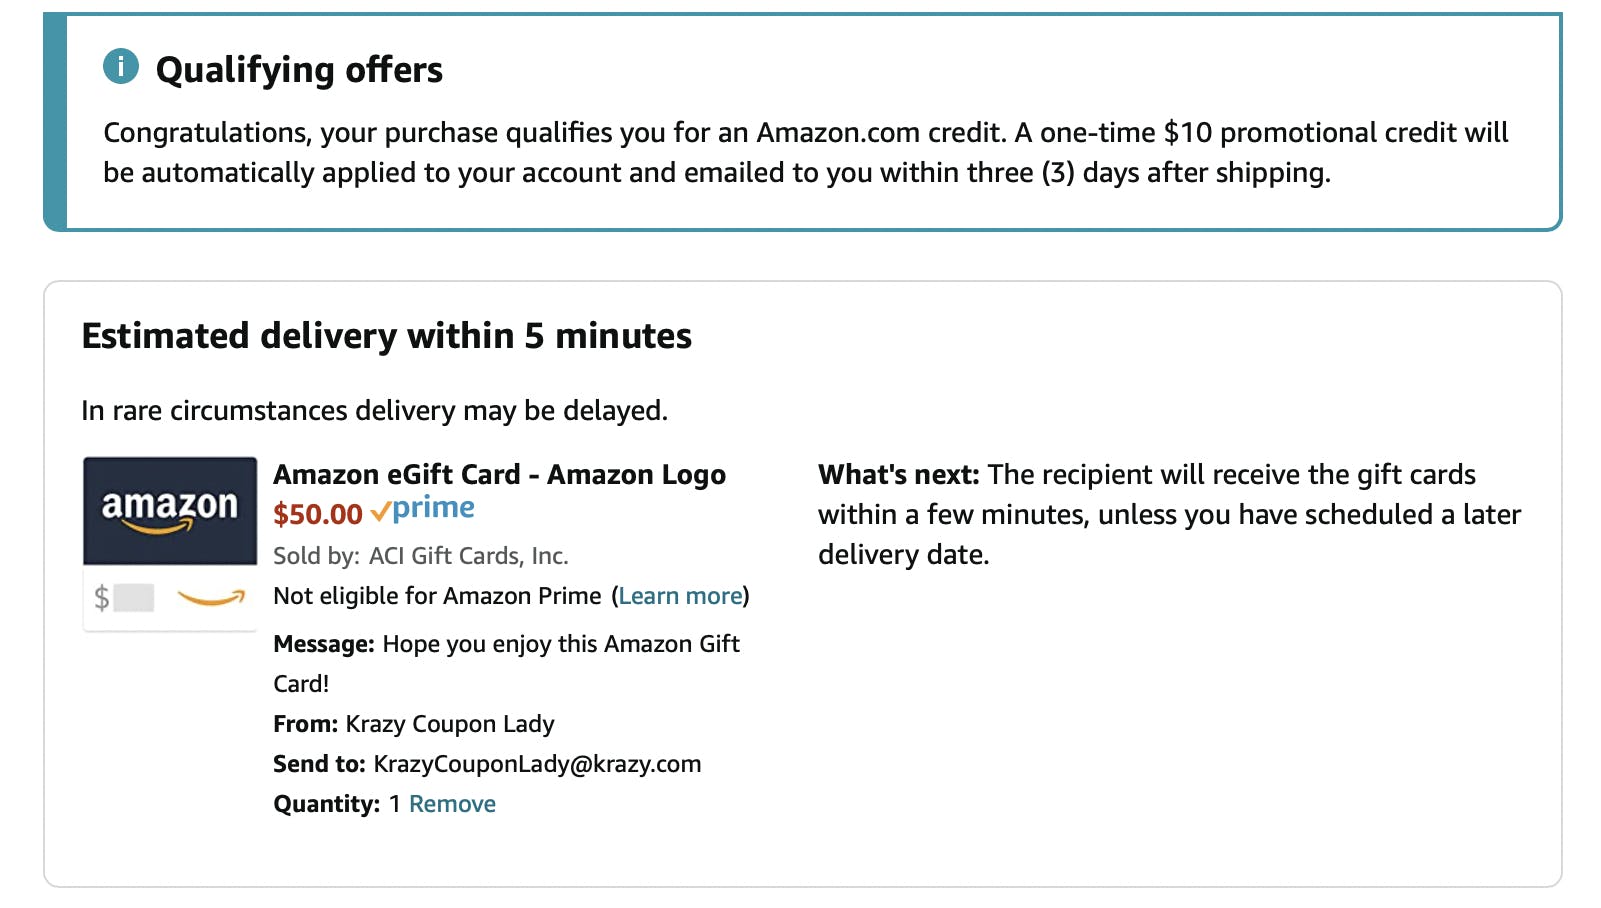Click the recipient email KrazyCouponLady@krazy.com

[537, 764]
